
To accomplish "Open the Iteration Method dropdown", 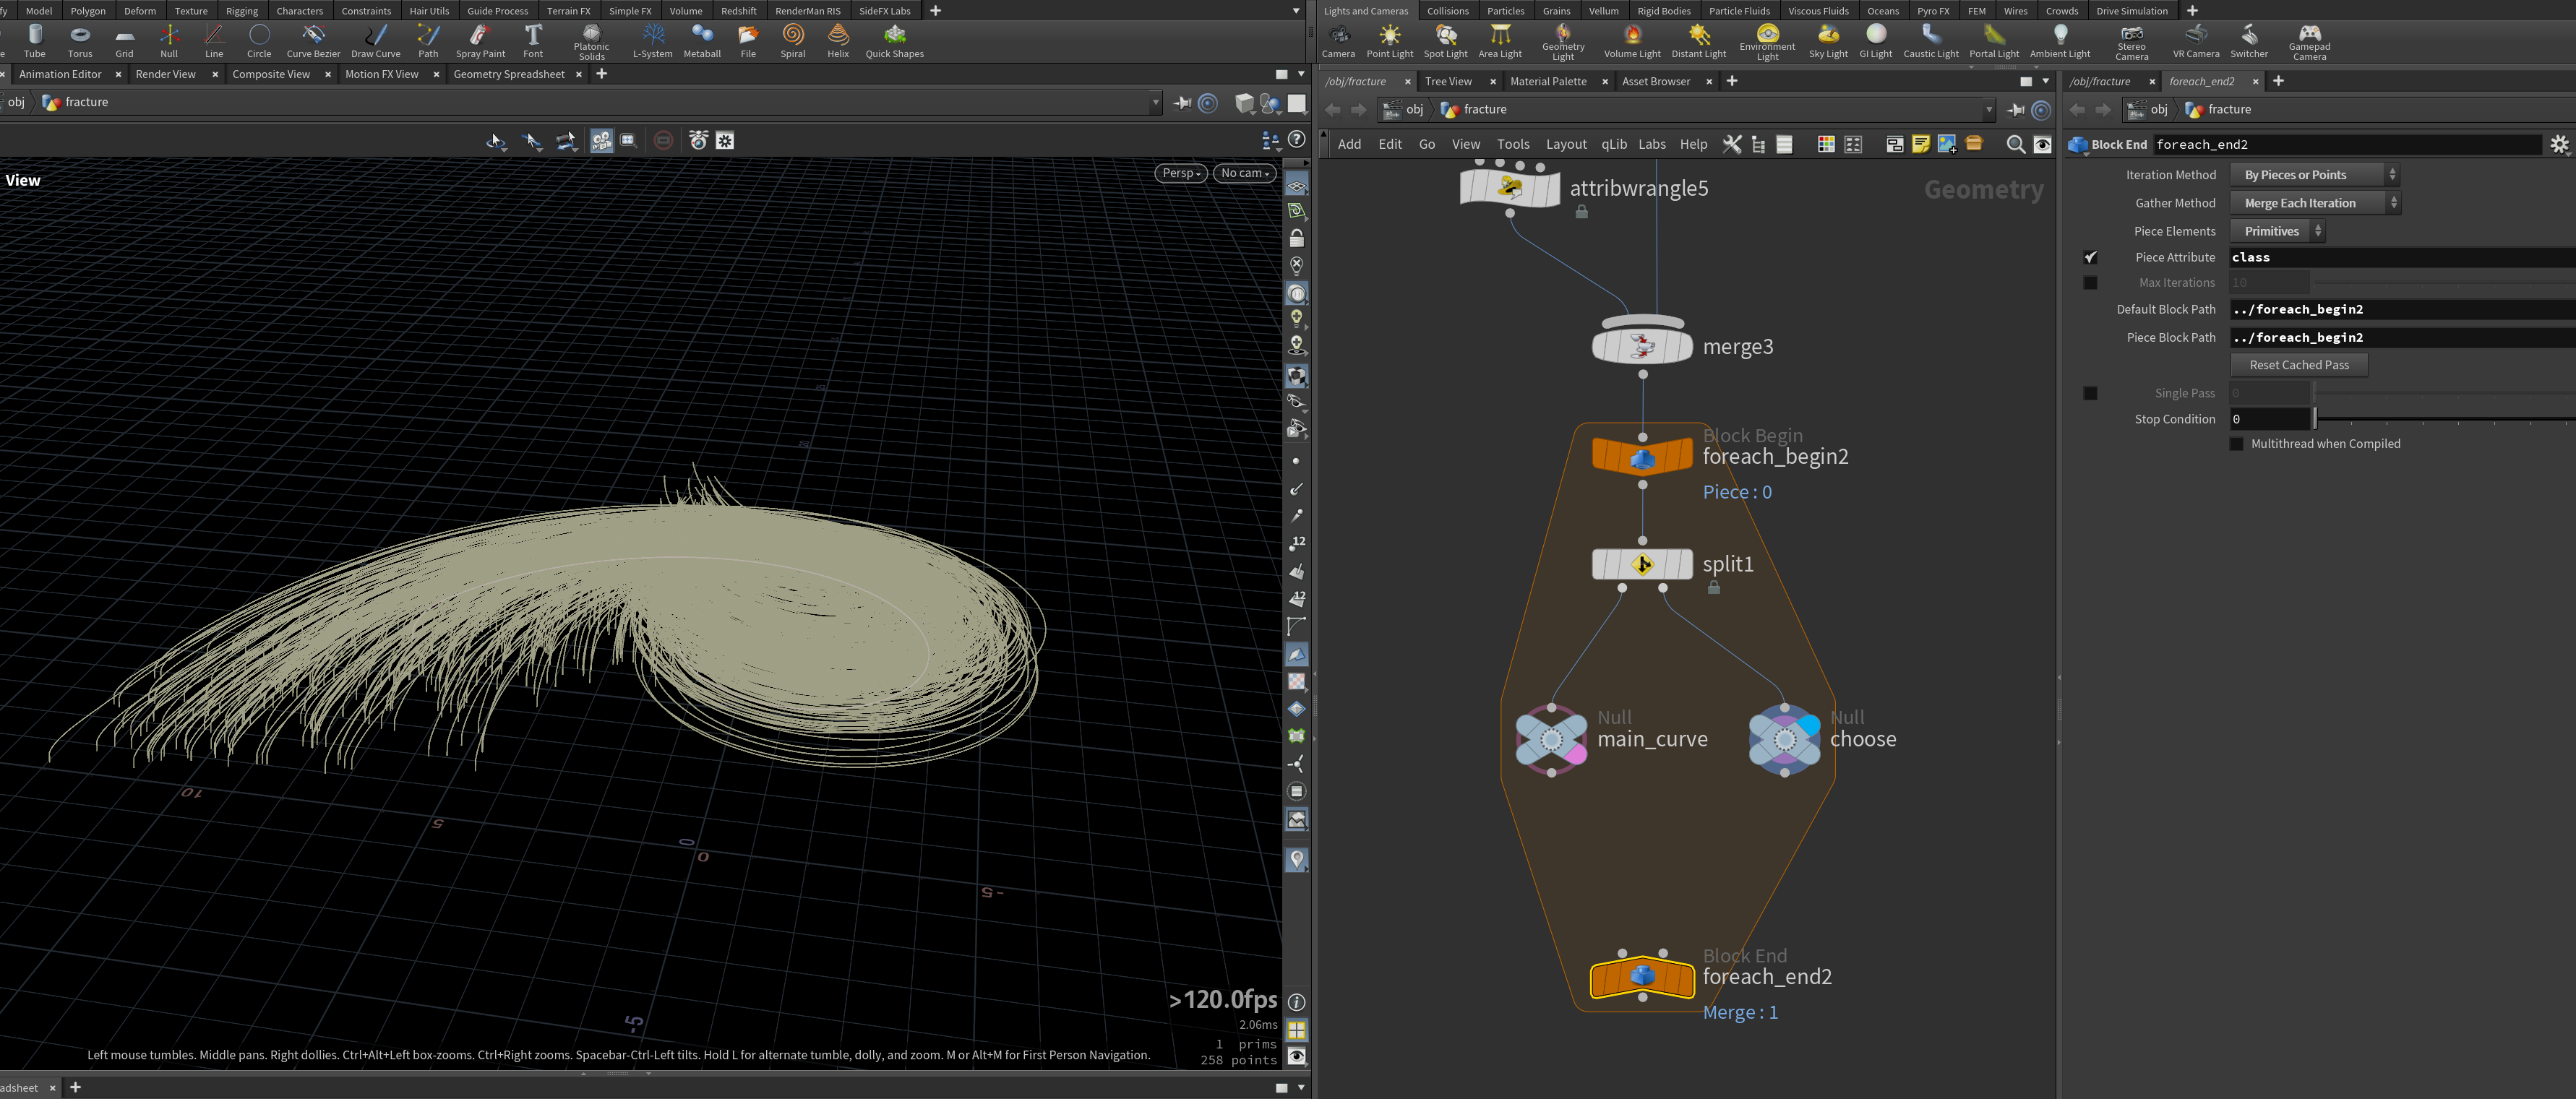I will pyautogui.click(x=2315, y=175).
